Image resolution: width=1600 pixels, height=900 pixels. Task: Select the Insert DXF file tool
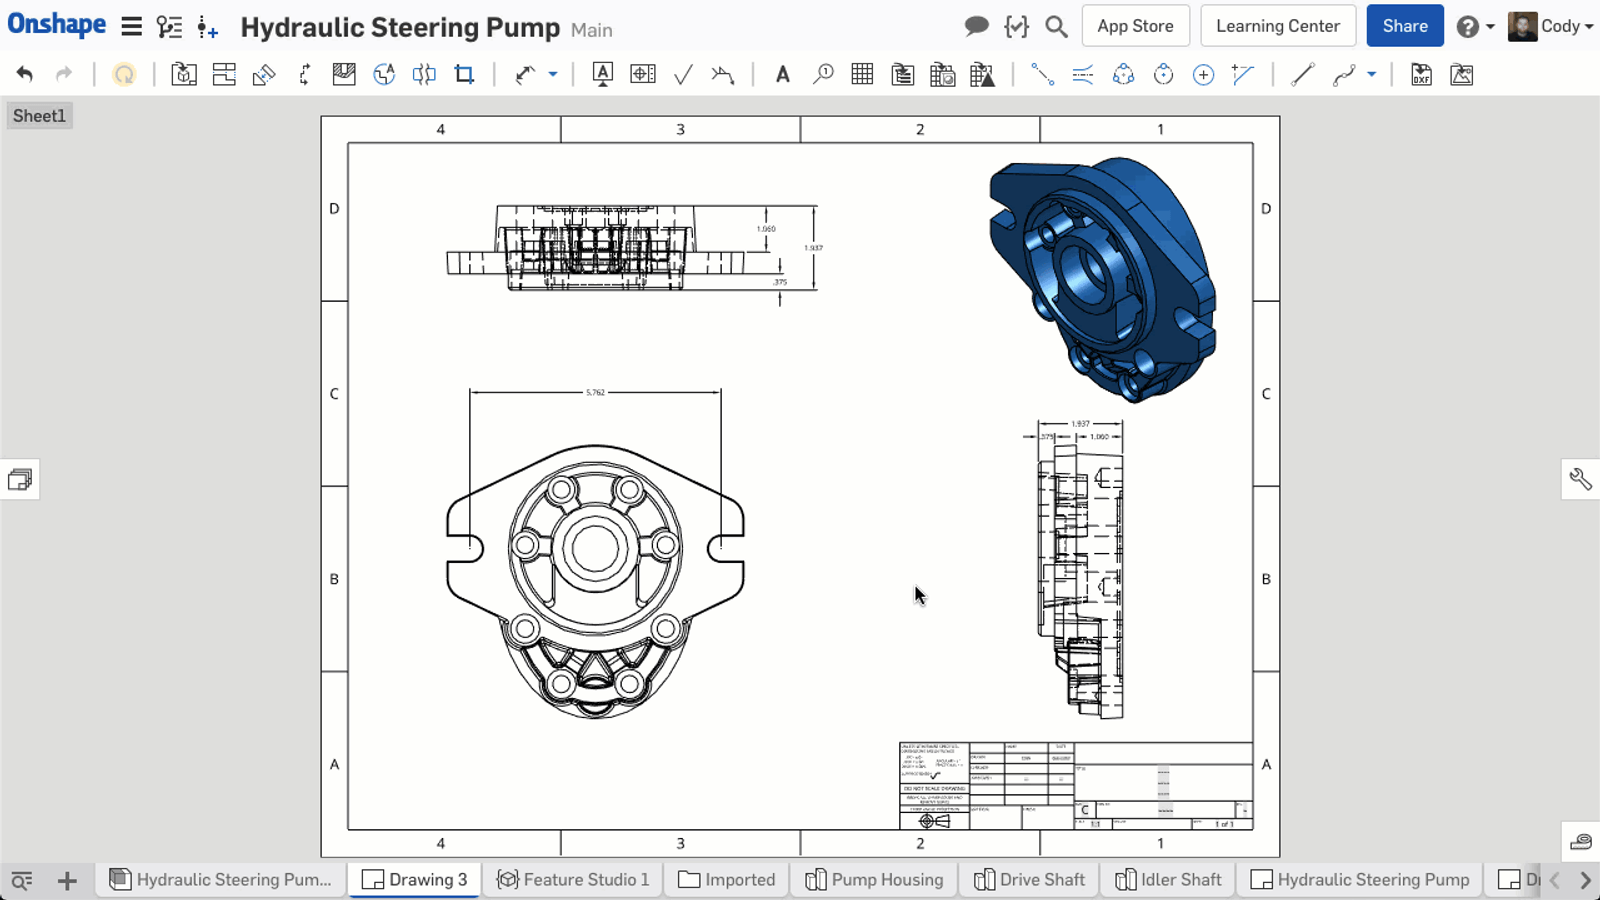1421,74
